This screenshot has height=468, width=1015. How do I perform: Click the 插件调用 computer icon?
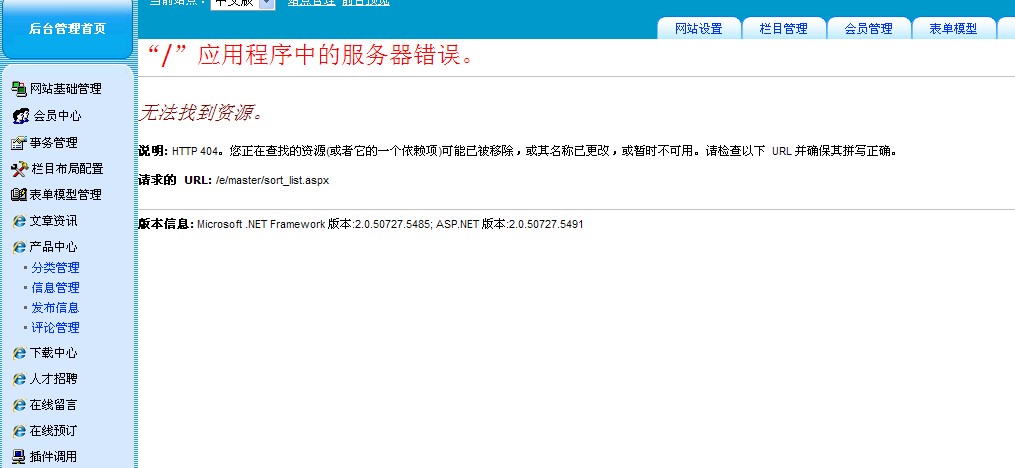pyautogui.click(x=19, y=457)
